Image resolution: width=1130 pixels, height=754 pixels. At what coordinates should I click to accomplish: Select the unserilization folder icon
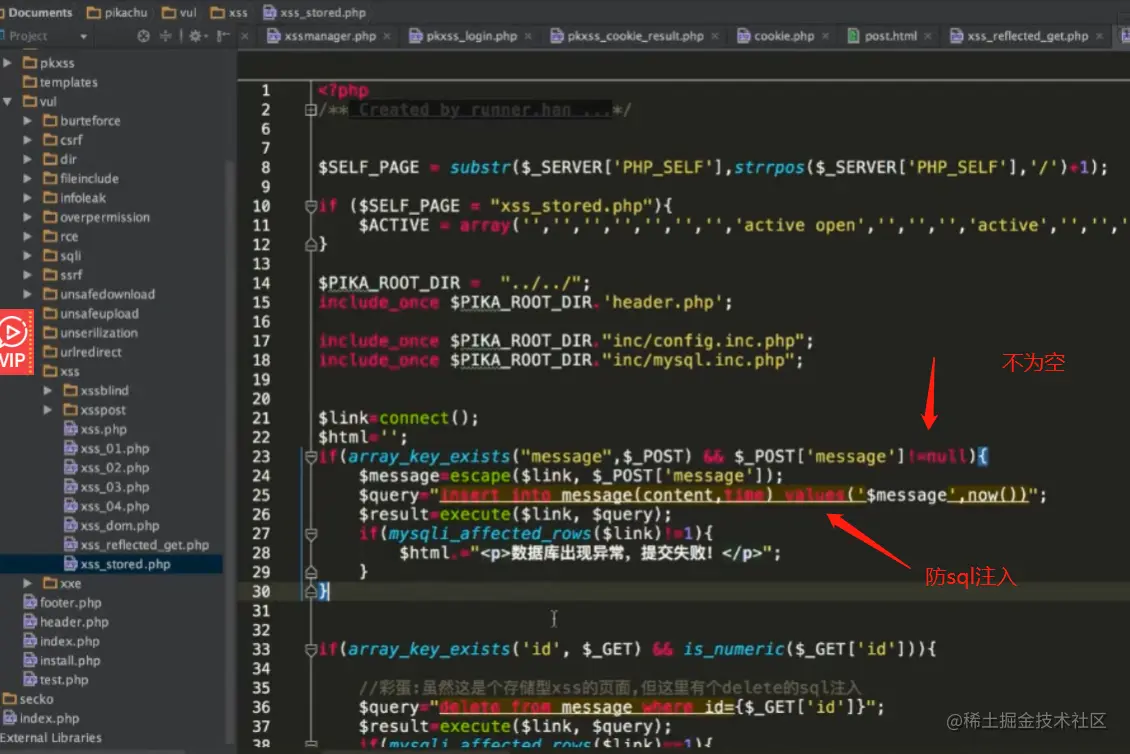(x=50, y=333)
